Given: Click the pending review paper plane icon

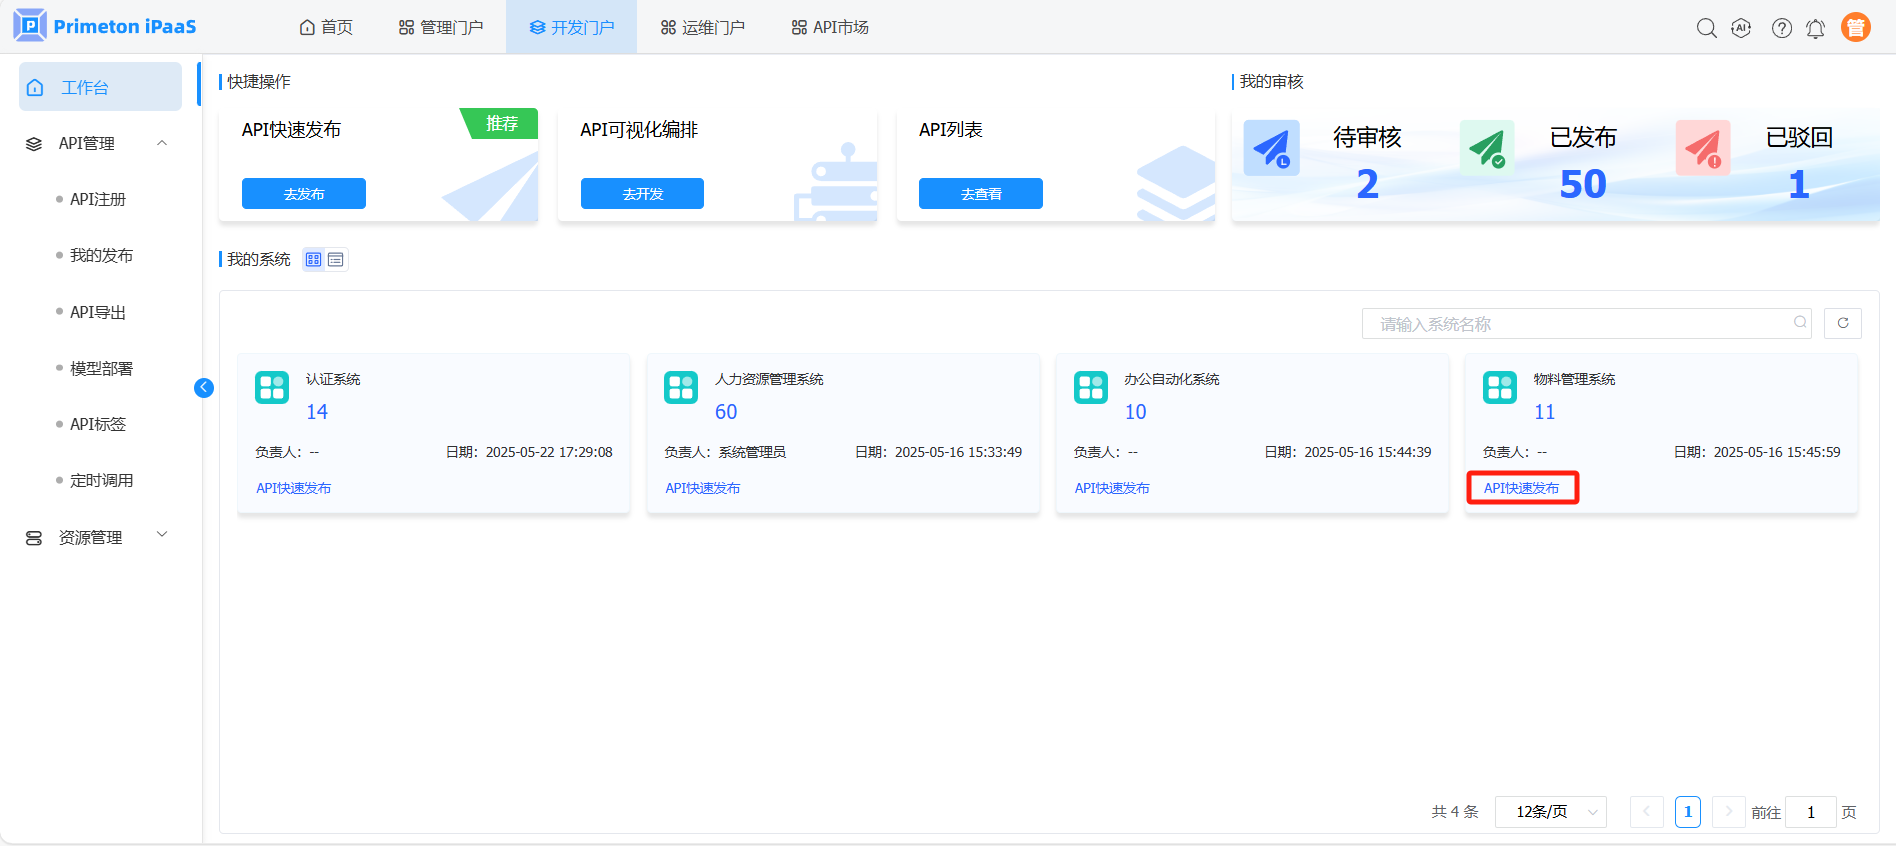Looking at the screenshot, I should click(1271, 148).
